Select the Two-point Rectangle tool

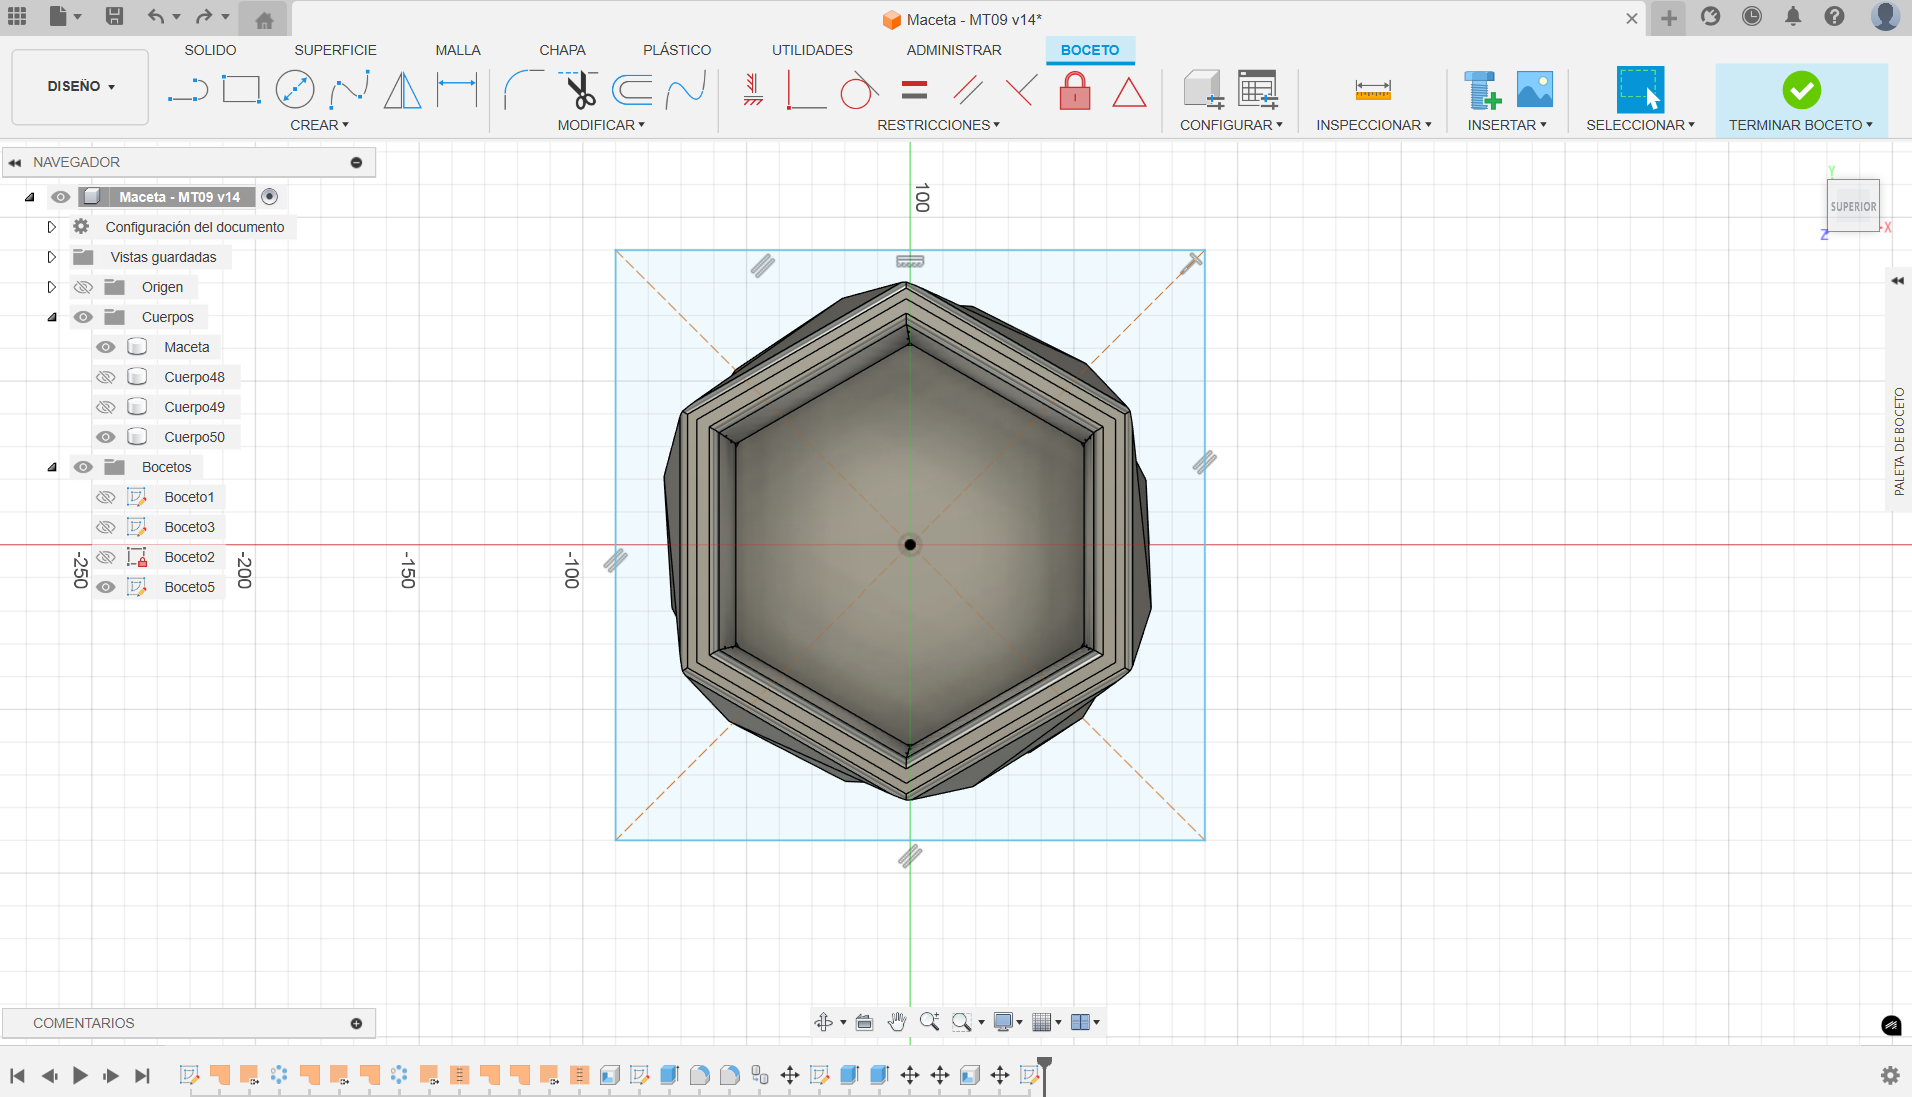(241, 90)
